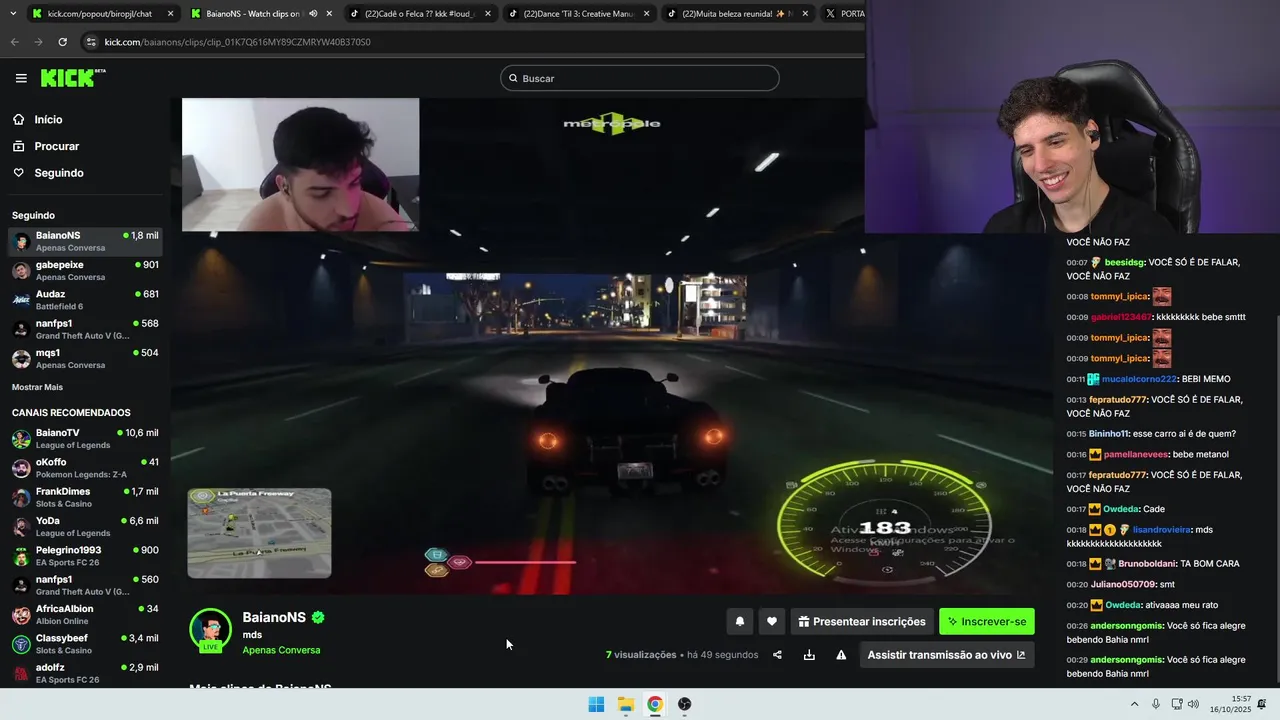The image size is (1280, 720).
Task: Report the clip with the warning icon
Action: [x=841, y=655]
